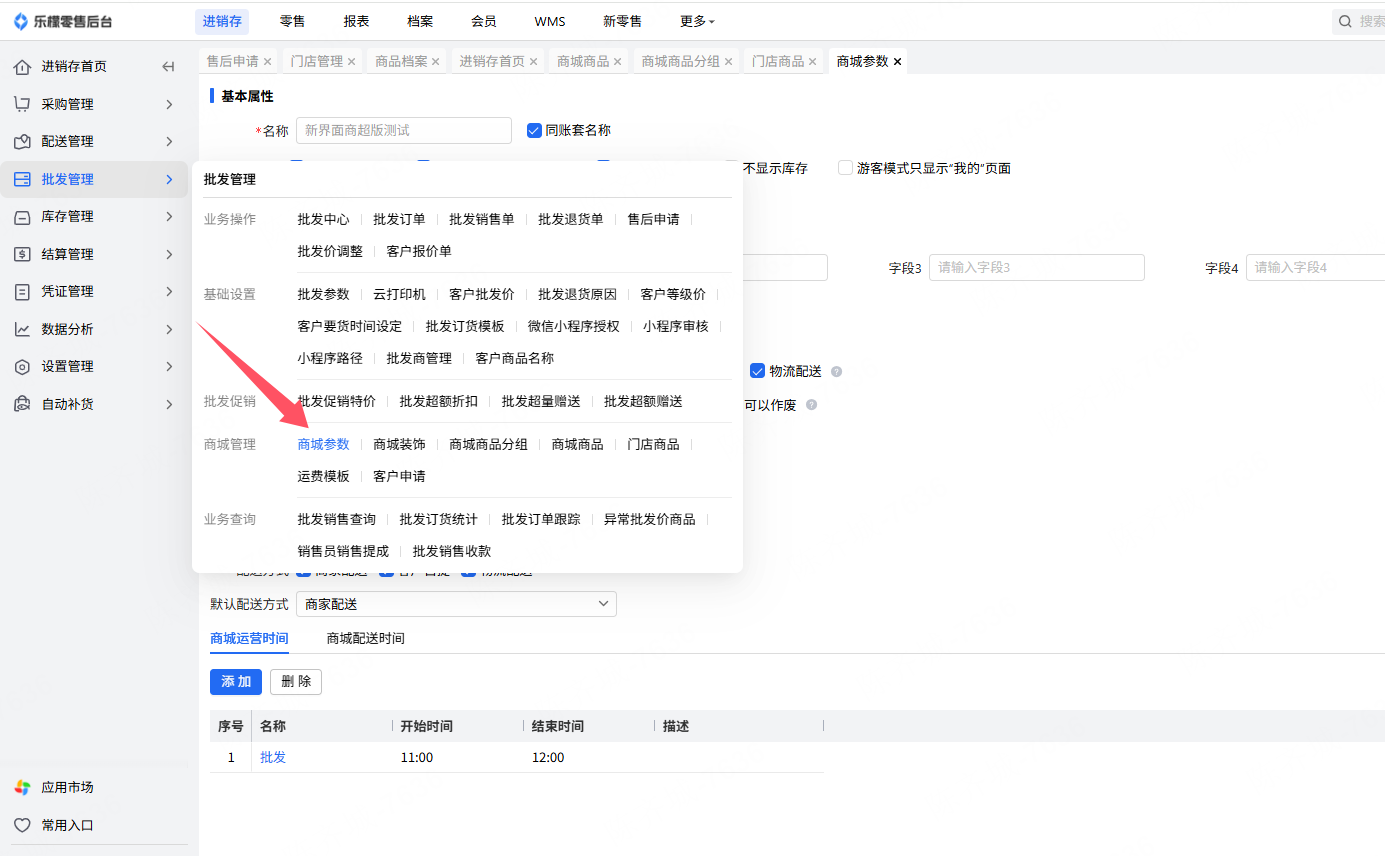The width and height of the screenshot is (1385, 856).
Task: Open 商城装饰 in the 批发管理 menu
Action: 399,444
